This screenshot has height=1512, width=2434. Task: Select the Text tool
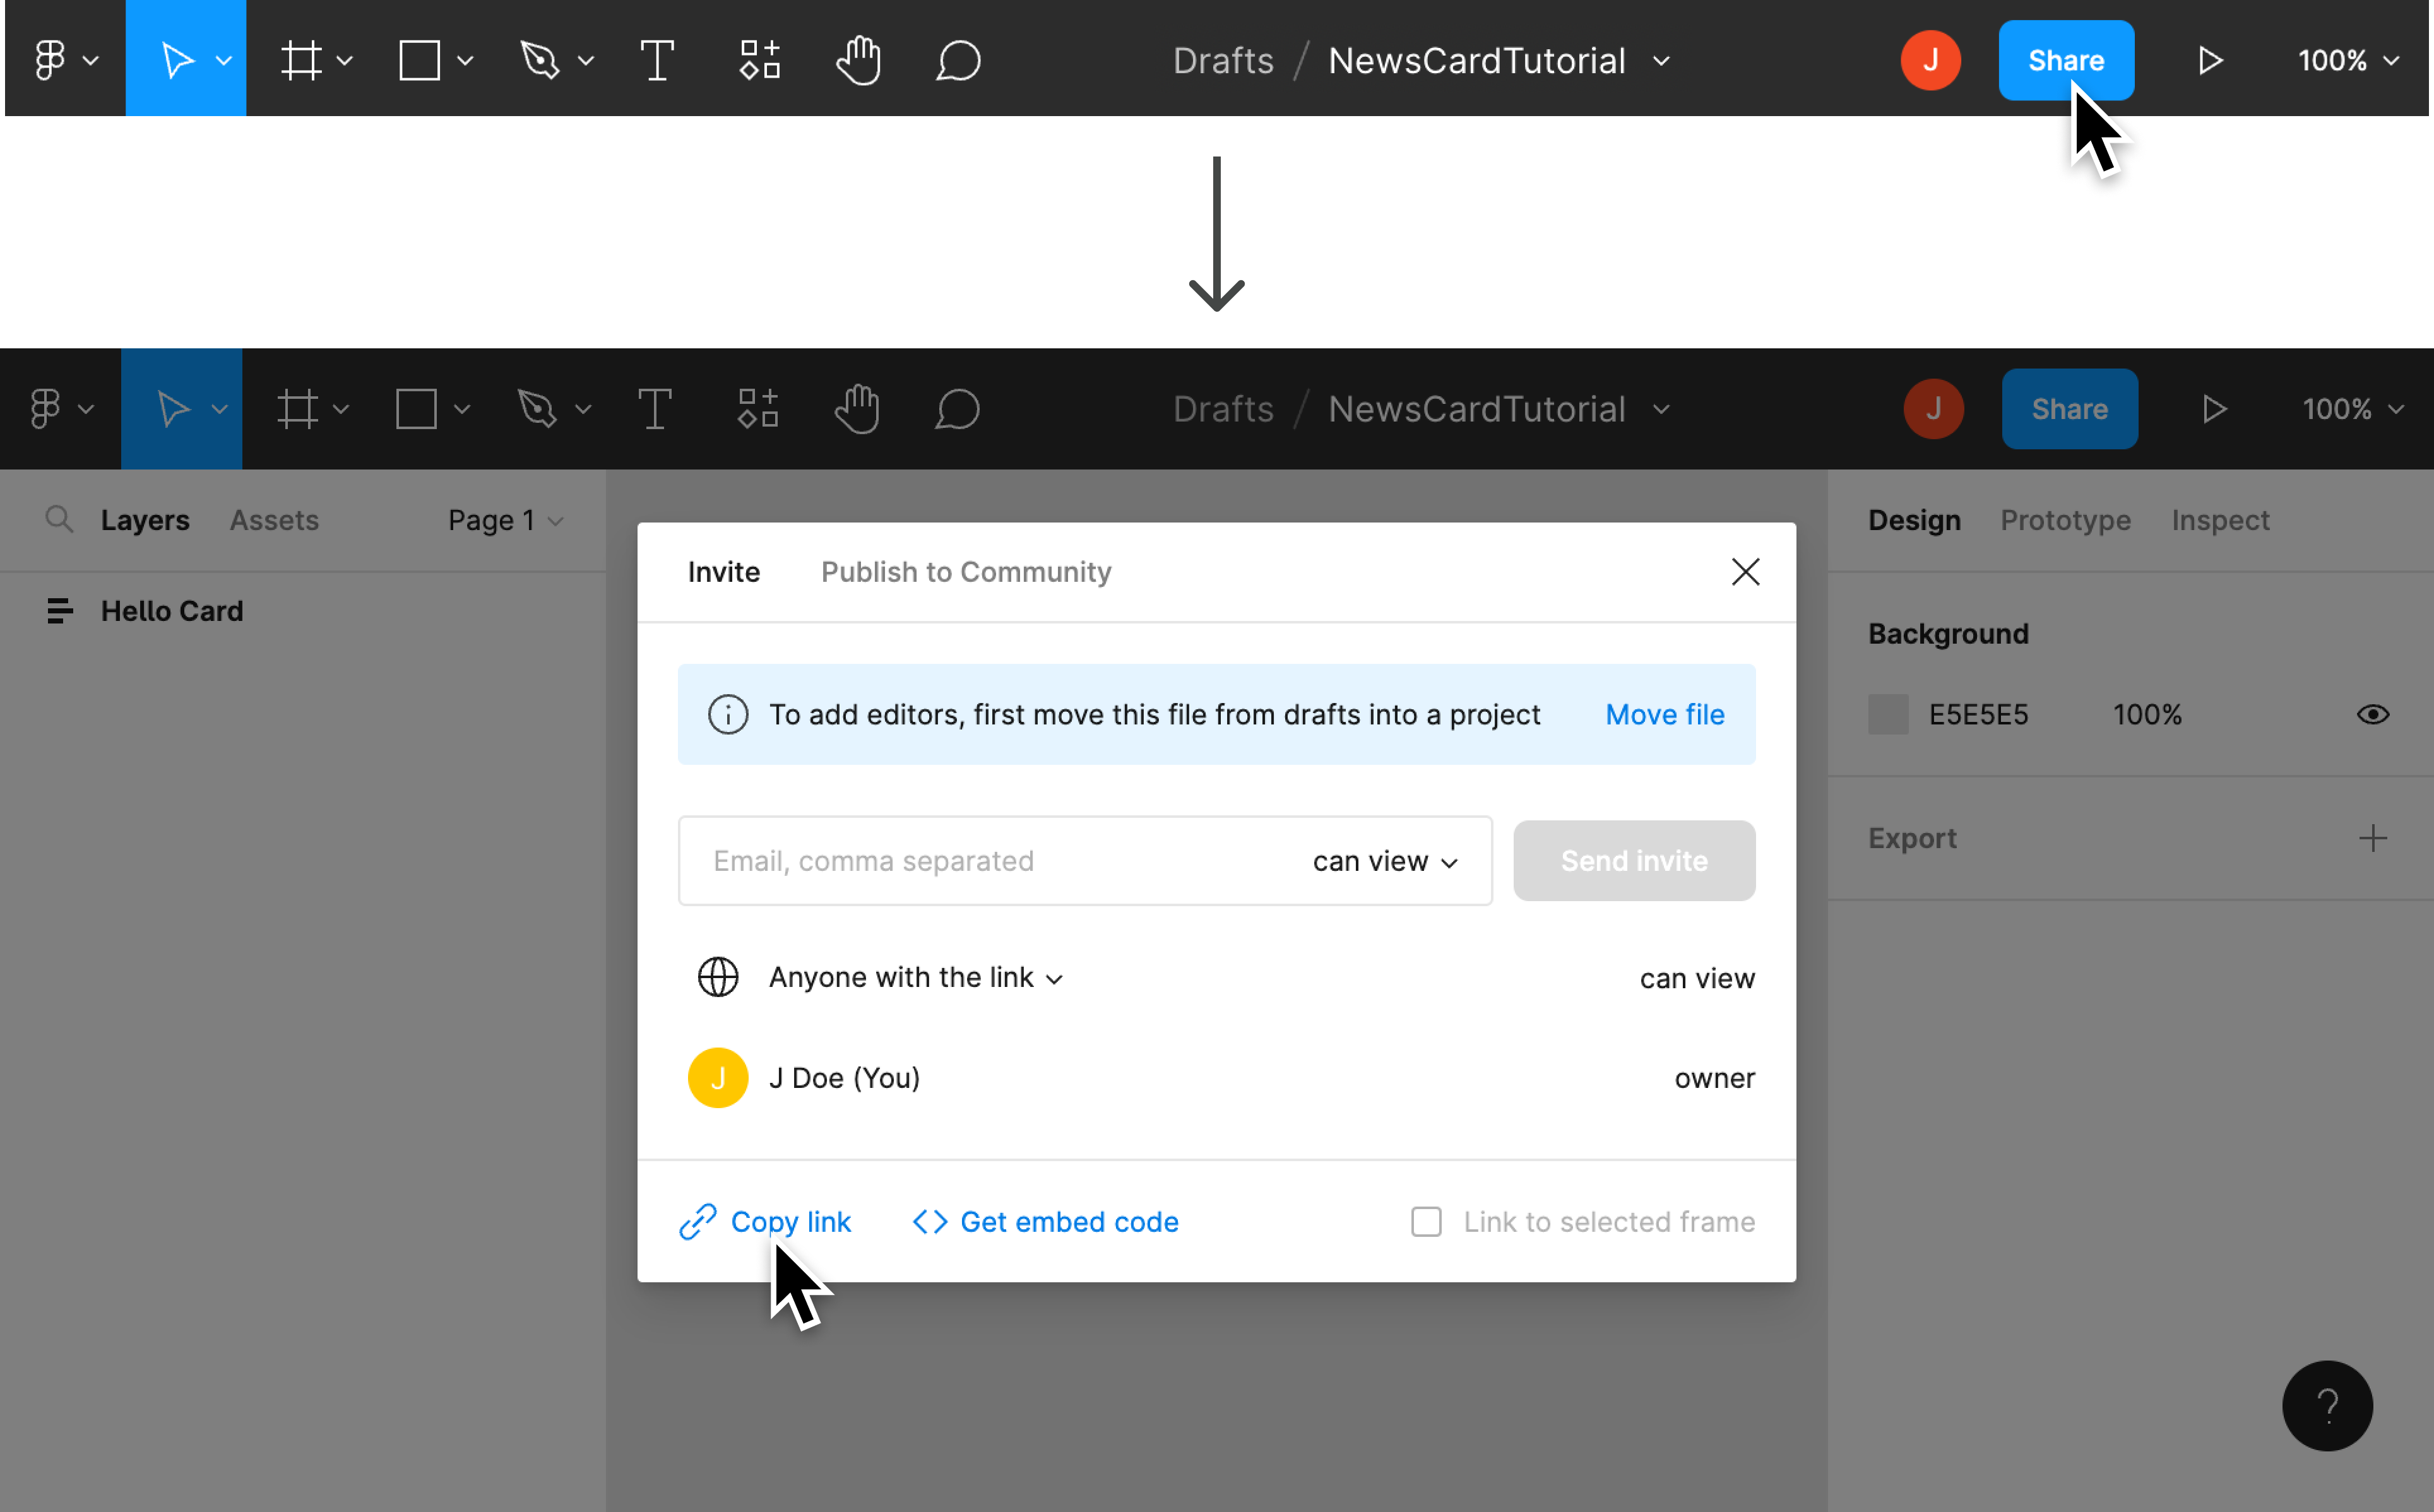click(658, 408)
